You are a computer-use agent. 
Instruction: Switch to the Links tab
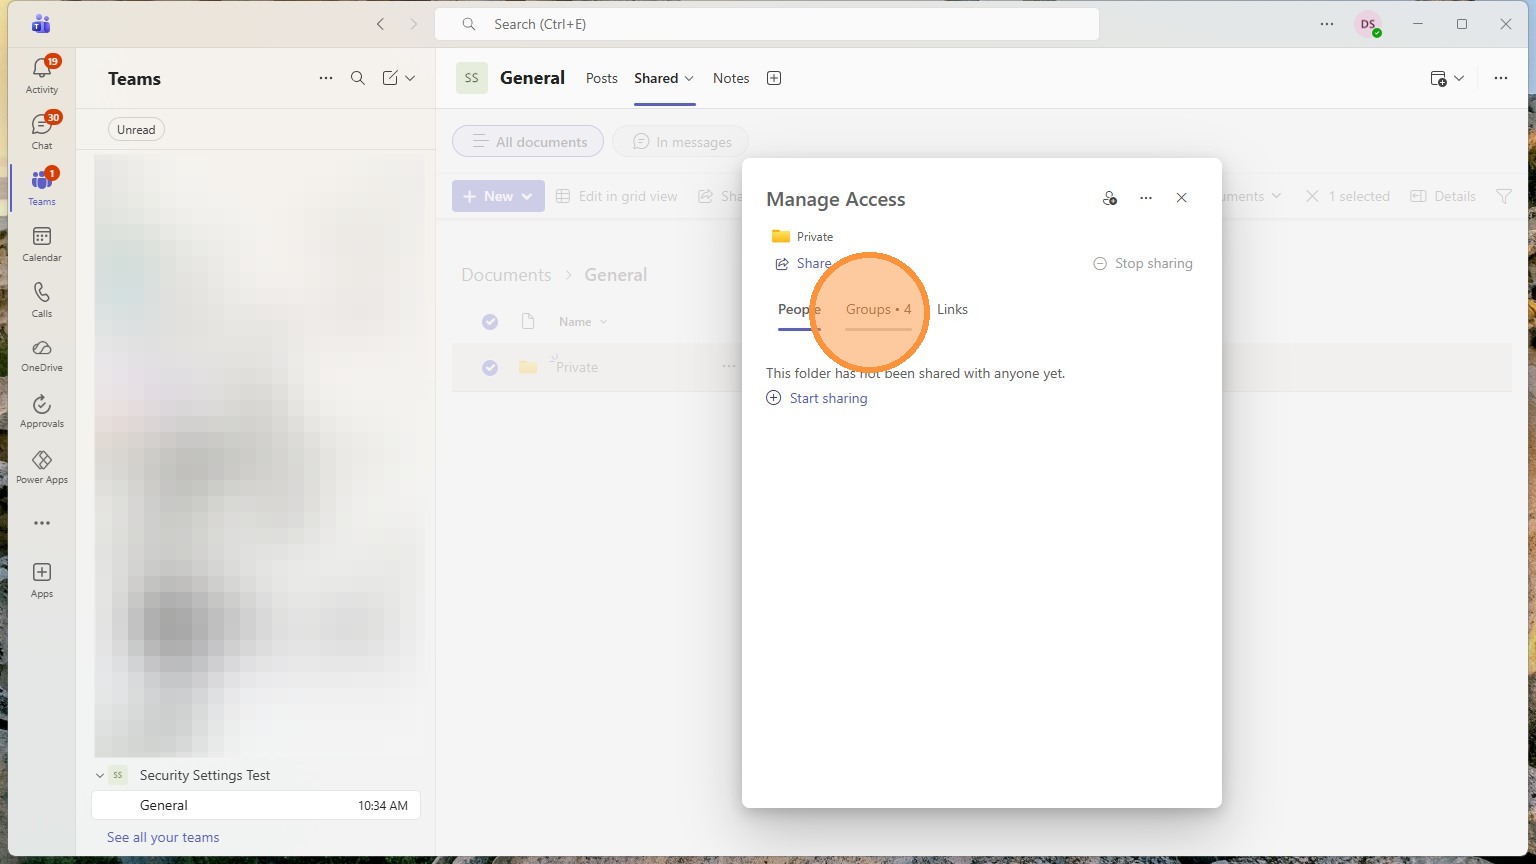pyautogui.click(x=952, y=309)
